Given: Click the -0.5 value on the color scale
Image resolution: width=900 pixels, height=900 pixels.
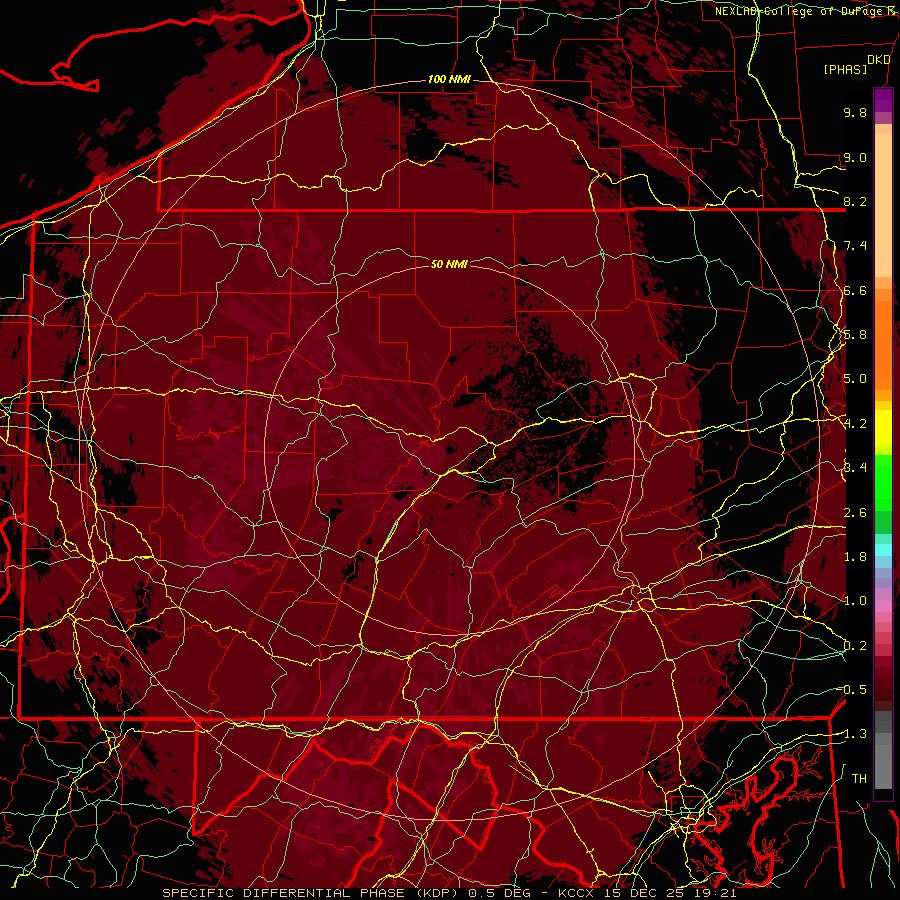Looking at the screenshot, I should [x=853, y=690].
